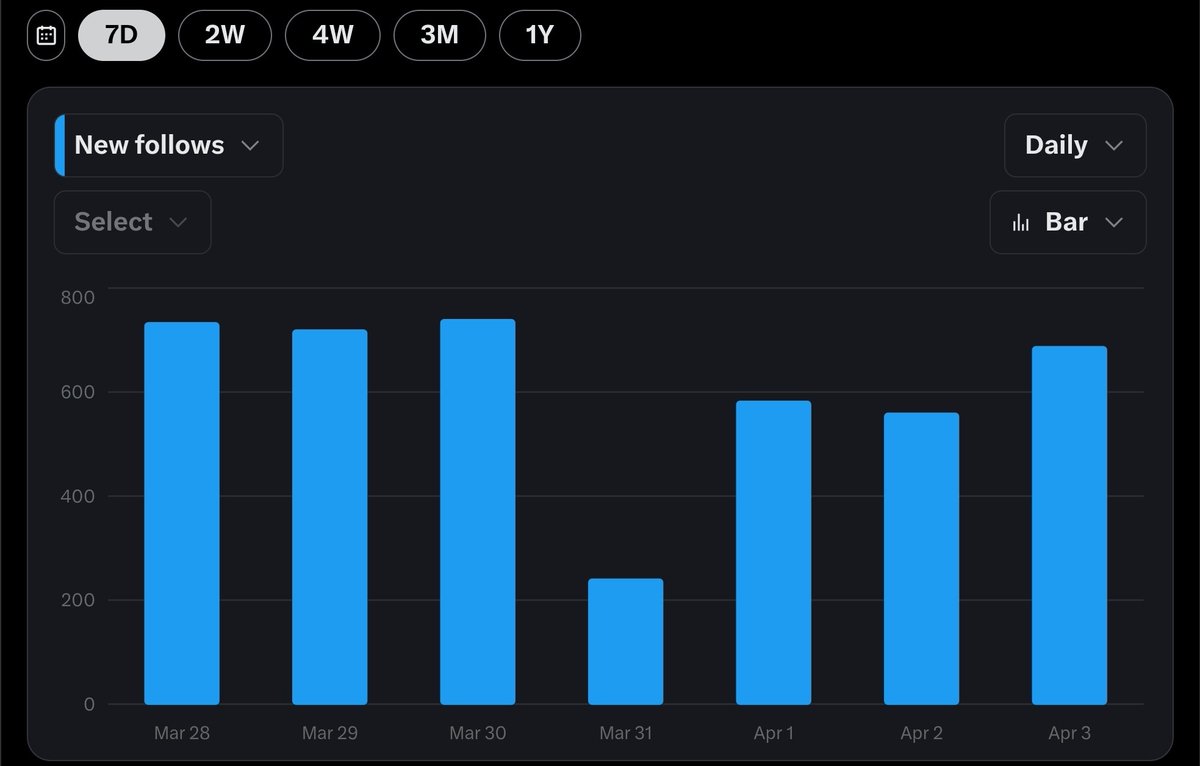The width and height of the screenshot is (1200, 766).
Task: Click the Apr 1 axis label
Action: click(774, 733)
